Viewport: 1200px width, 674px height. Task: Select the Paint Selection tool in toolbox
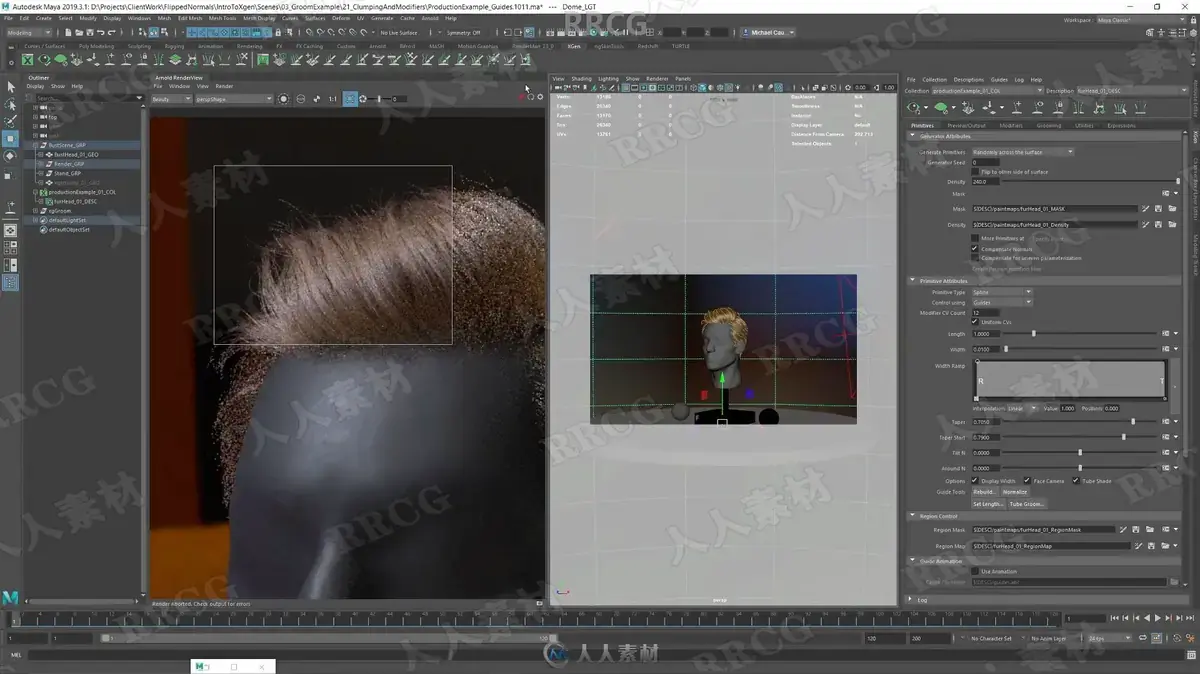(x=11, y=121)
